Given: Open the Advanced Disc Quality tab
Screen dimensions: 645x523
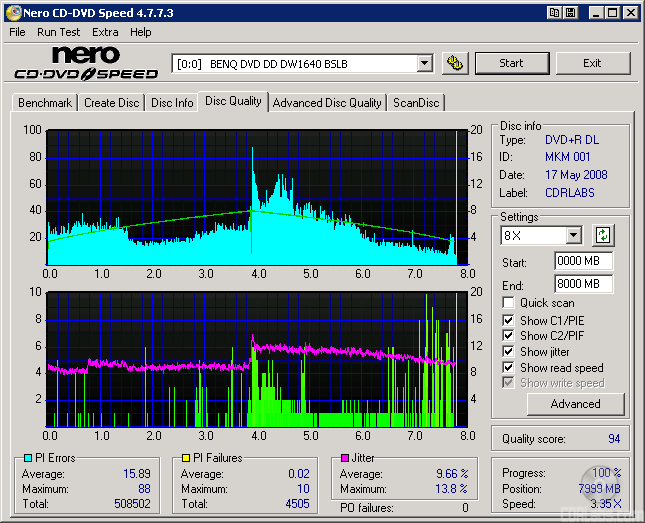Looking at the screenshot, I should coord(327,103).
